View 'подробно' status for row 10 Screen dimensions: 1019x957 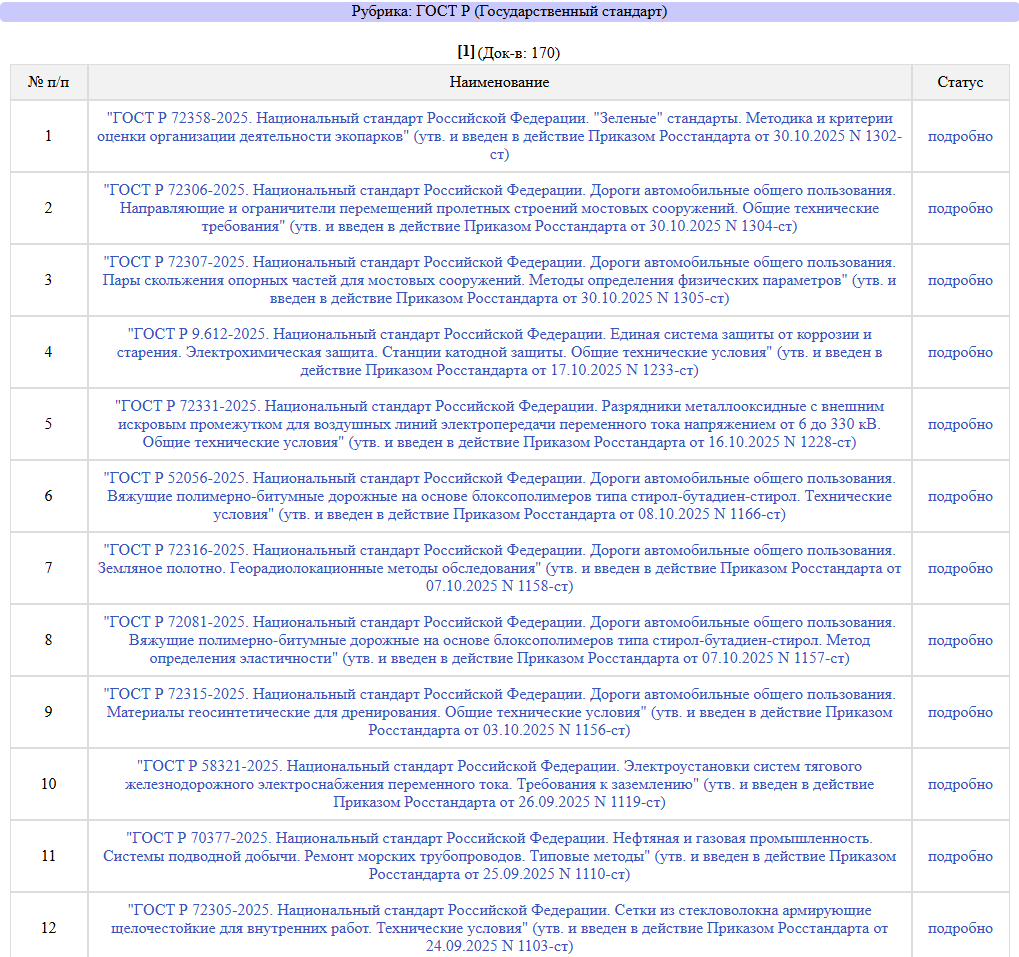[960, 784]
